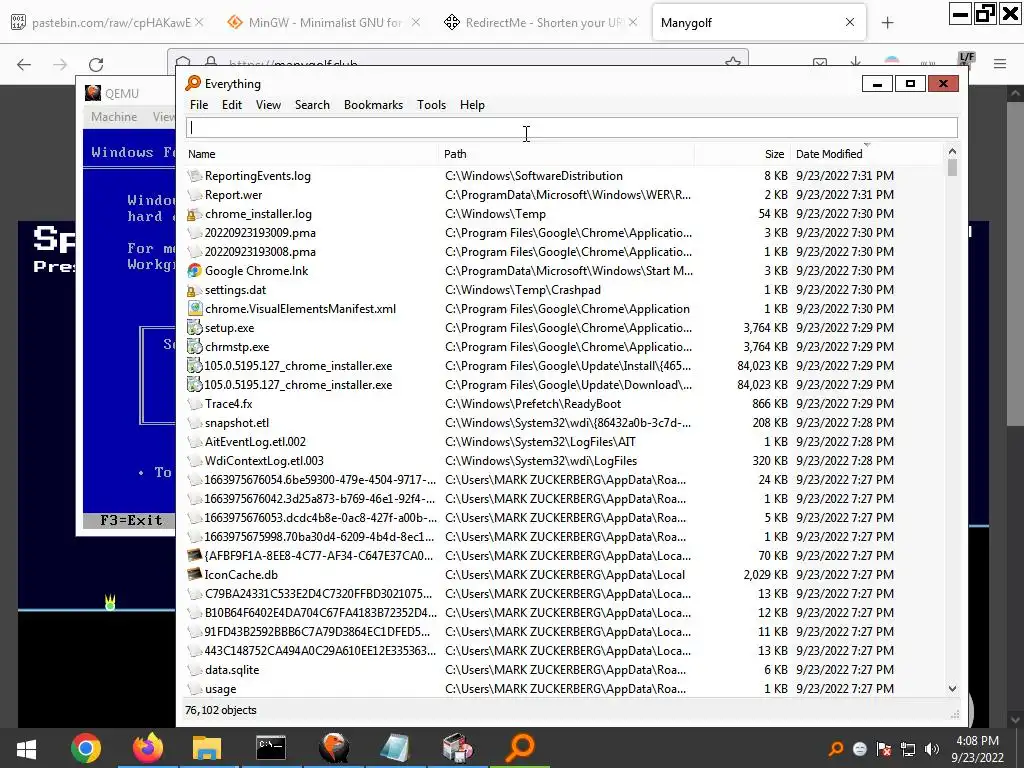Sort results by the Name column header
This screenshot has width=1024, height=768.
tap(201, 154)
